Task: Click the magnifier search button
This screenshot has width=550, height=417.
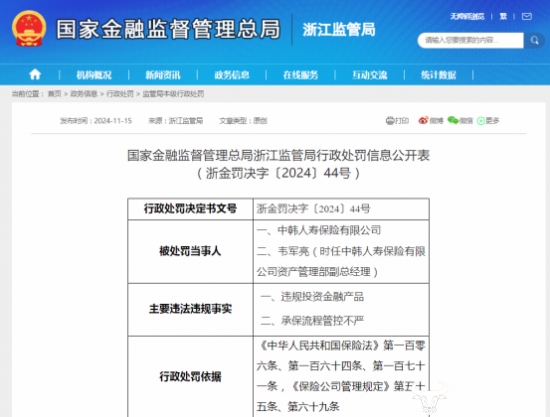Action: tap(534, 40)
